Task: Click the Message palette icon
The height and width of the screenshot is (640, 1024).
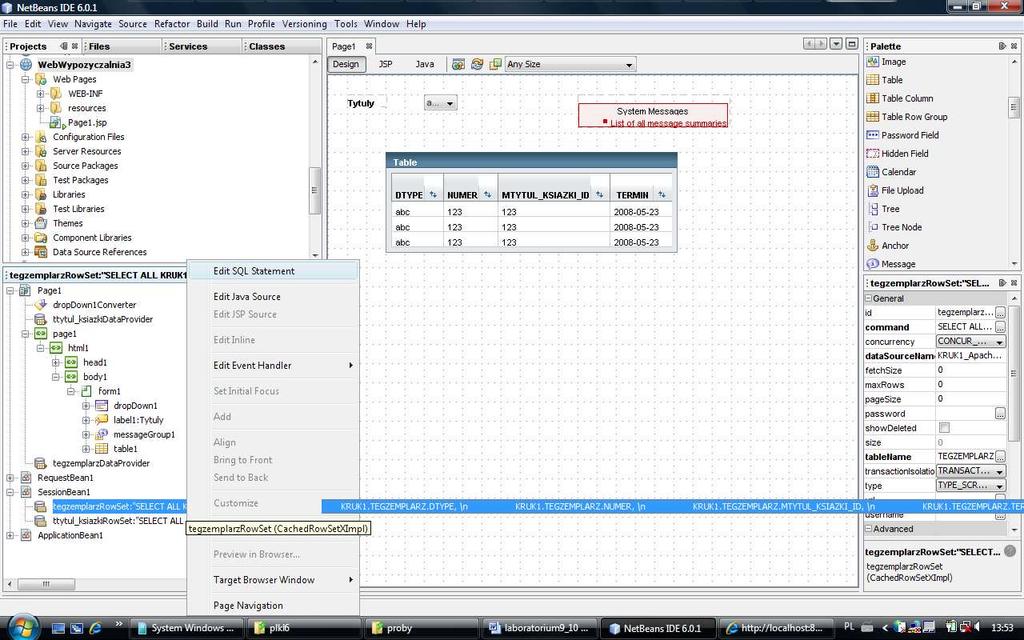Action: 872,264
